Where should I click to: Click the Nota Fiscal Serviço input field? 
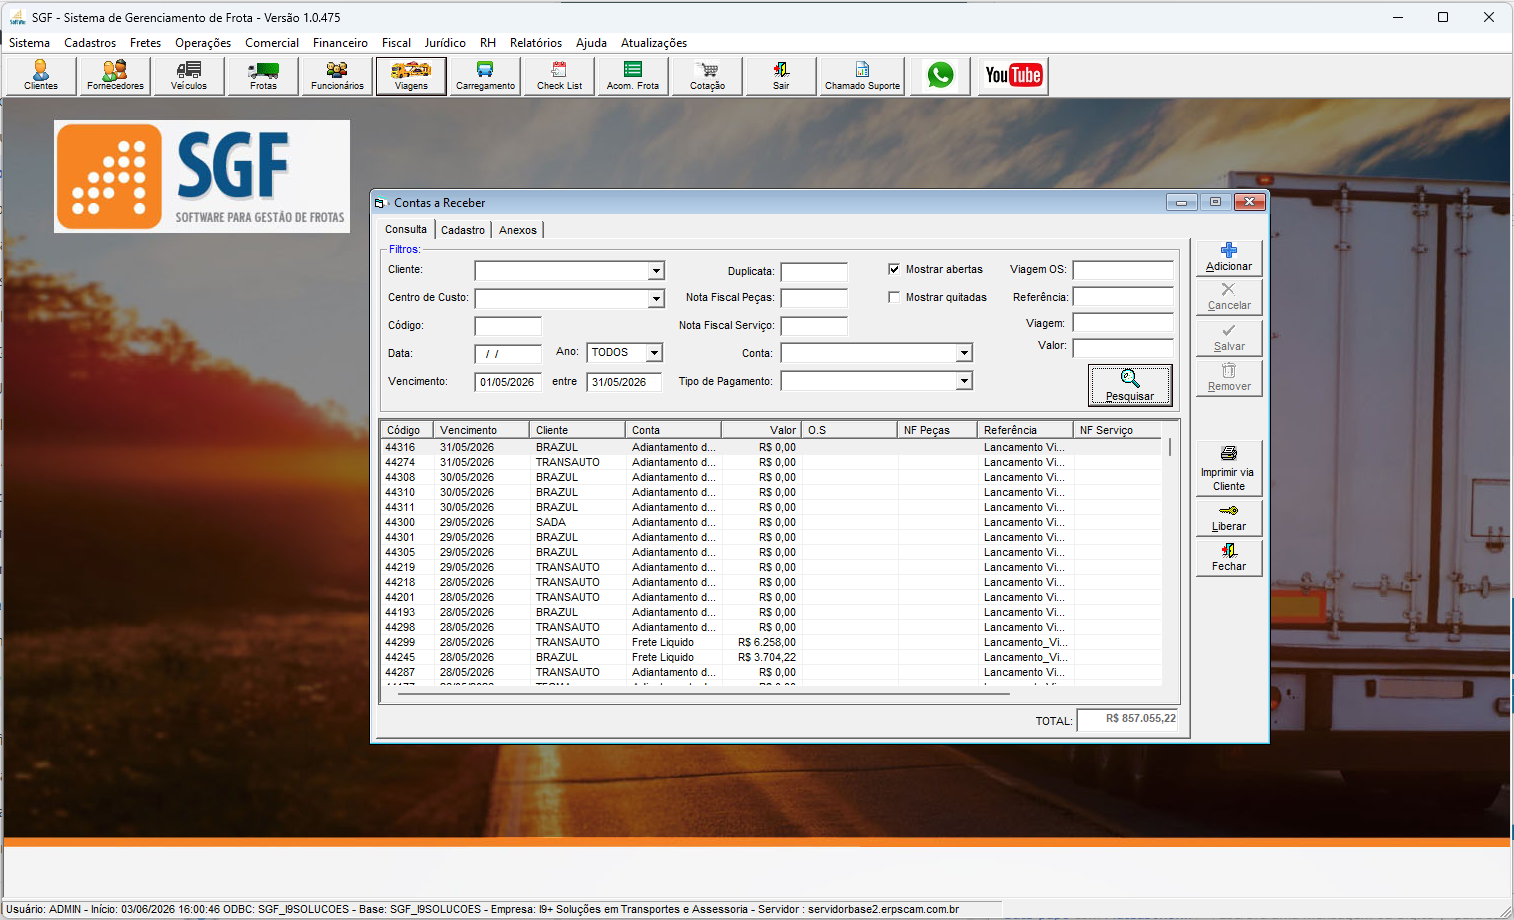coord(814,326)
